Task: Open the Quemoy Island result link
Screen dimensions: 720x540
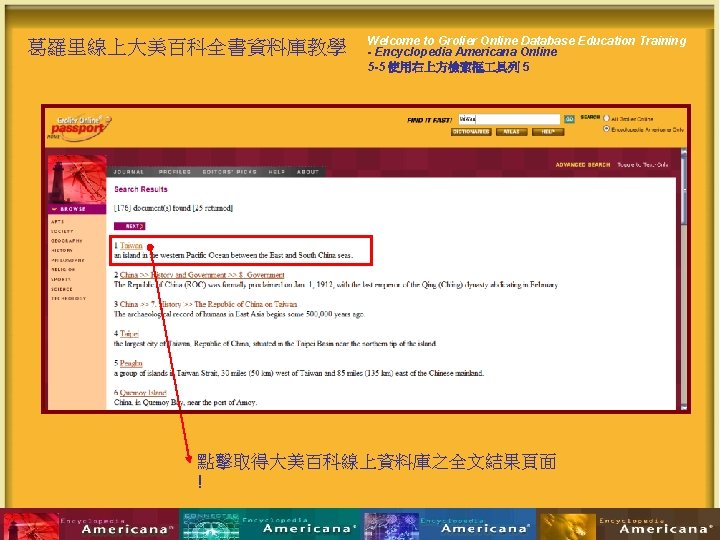Action: coord(143,393)
